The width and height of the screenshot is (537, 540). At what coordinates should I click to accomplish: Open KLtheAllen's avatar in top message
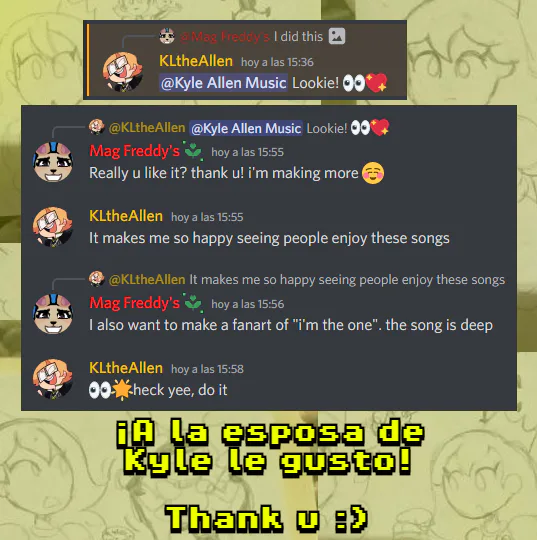click(x=123, y=72)
